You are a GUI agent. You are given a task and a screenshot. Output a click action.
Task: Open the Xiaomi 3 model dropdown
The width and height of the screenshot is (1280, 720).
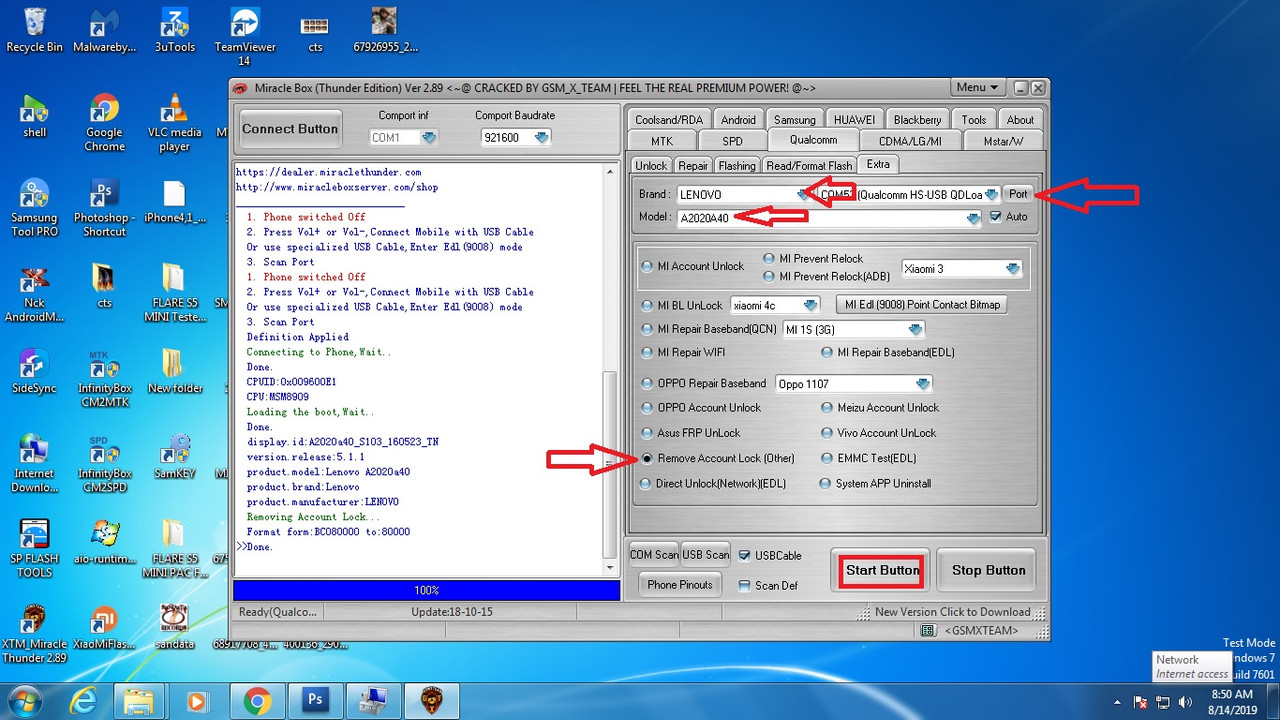(x=1012, y=268)
